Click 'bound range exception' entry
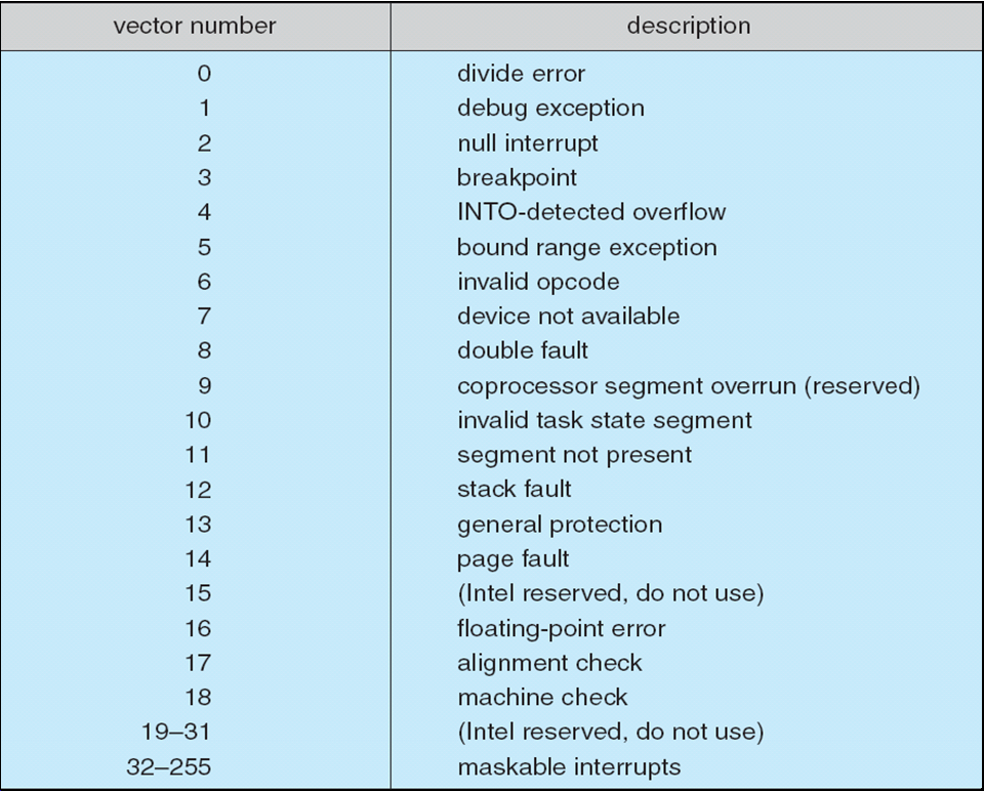The height and width of the screenshot is (792, 984). [587, 247]
